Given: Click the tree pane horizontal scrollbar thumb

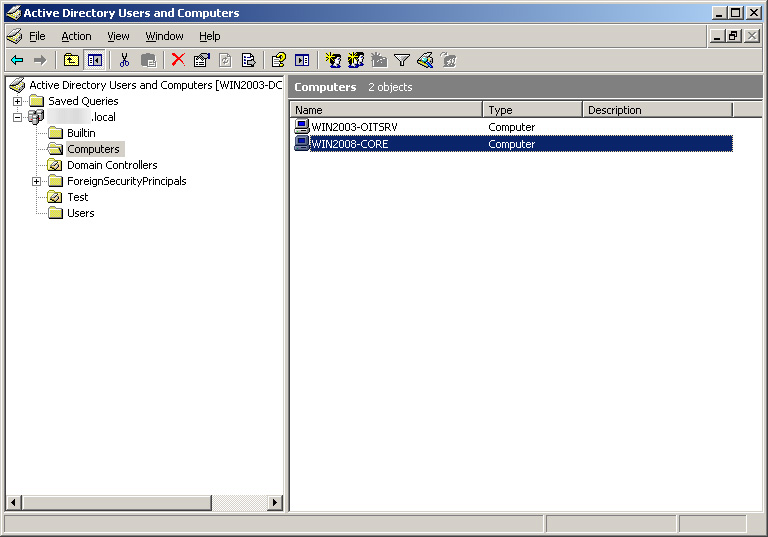Looking at the screenshot, I should [117, 502].
